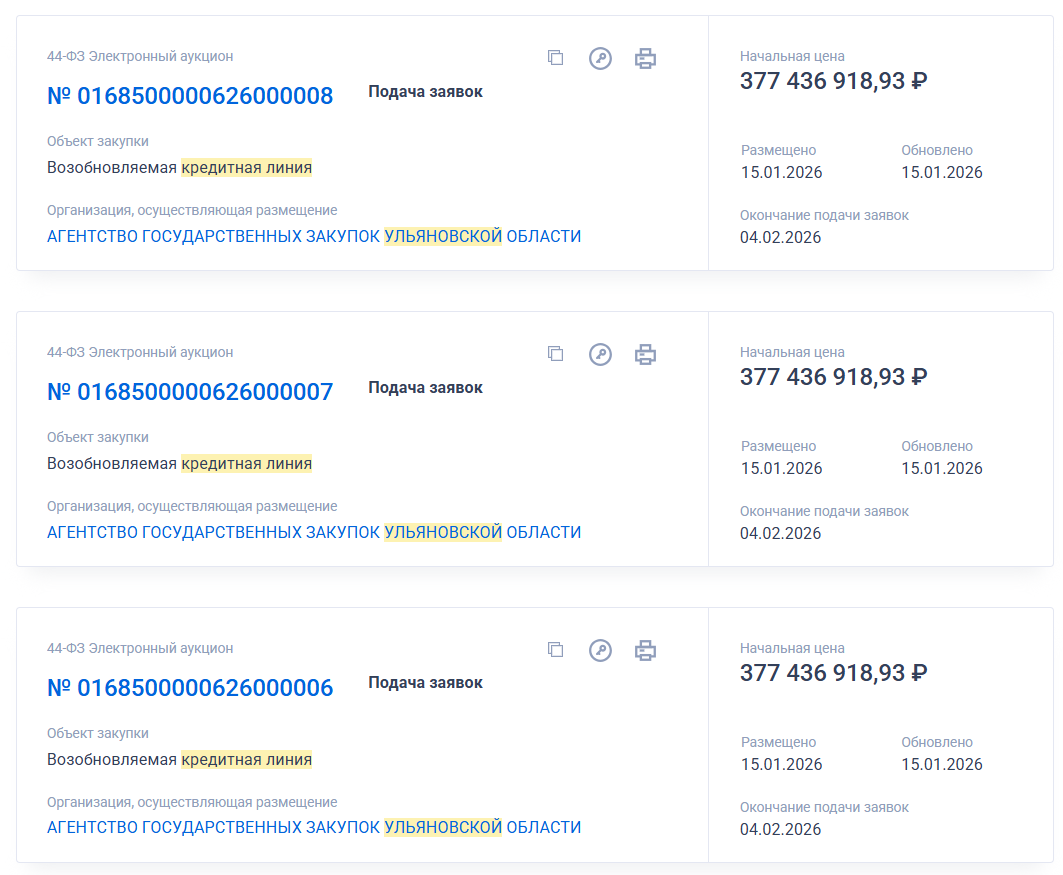Click 'Подача заявок' status in the first card
1063x875 pixels.
coord(425,92)
